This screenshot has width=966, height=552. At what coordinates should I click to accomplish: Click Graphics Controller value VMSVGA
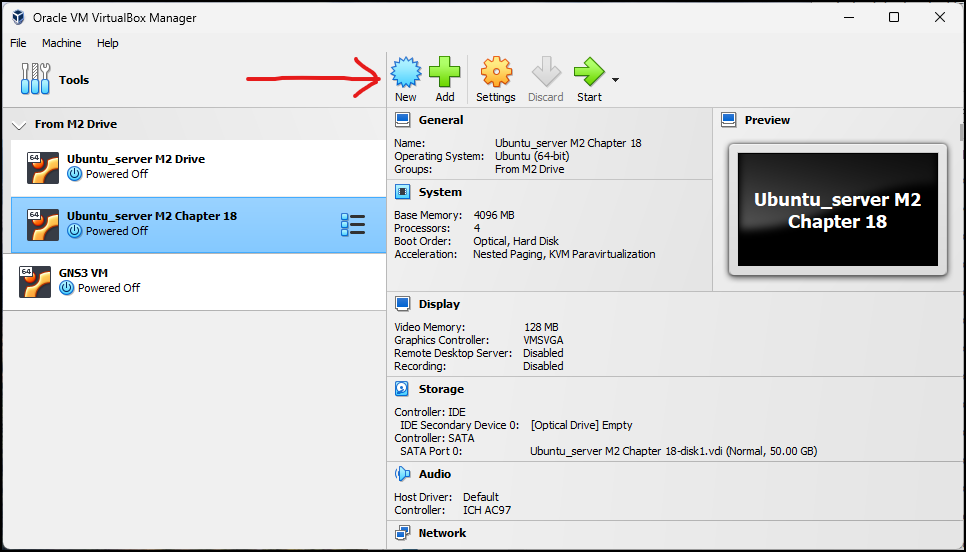(x=543, y=341)
